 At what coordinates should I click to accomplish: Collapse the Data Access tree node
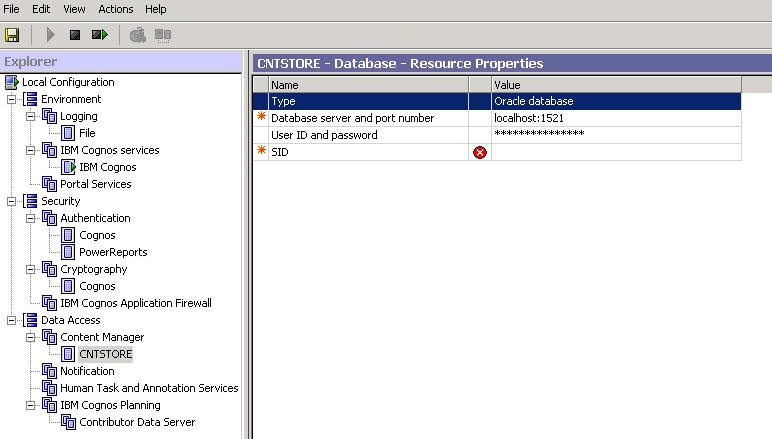click(11, 320)
